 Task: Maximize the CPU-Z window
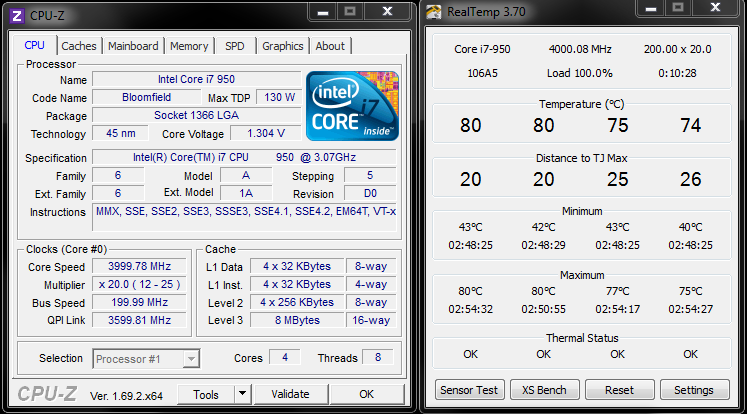350,11
